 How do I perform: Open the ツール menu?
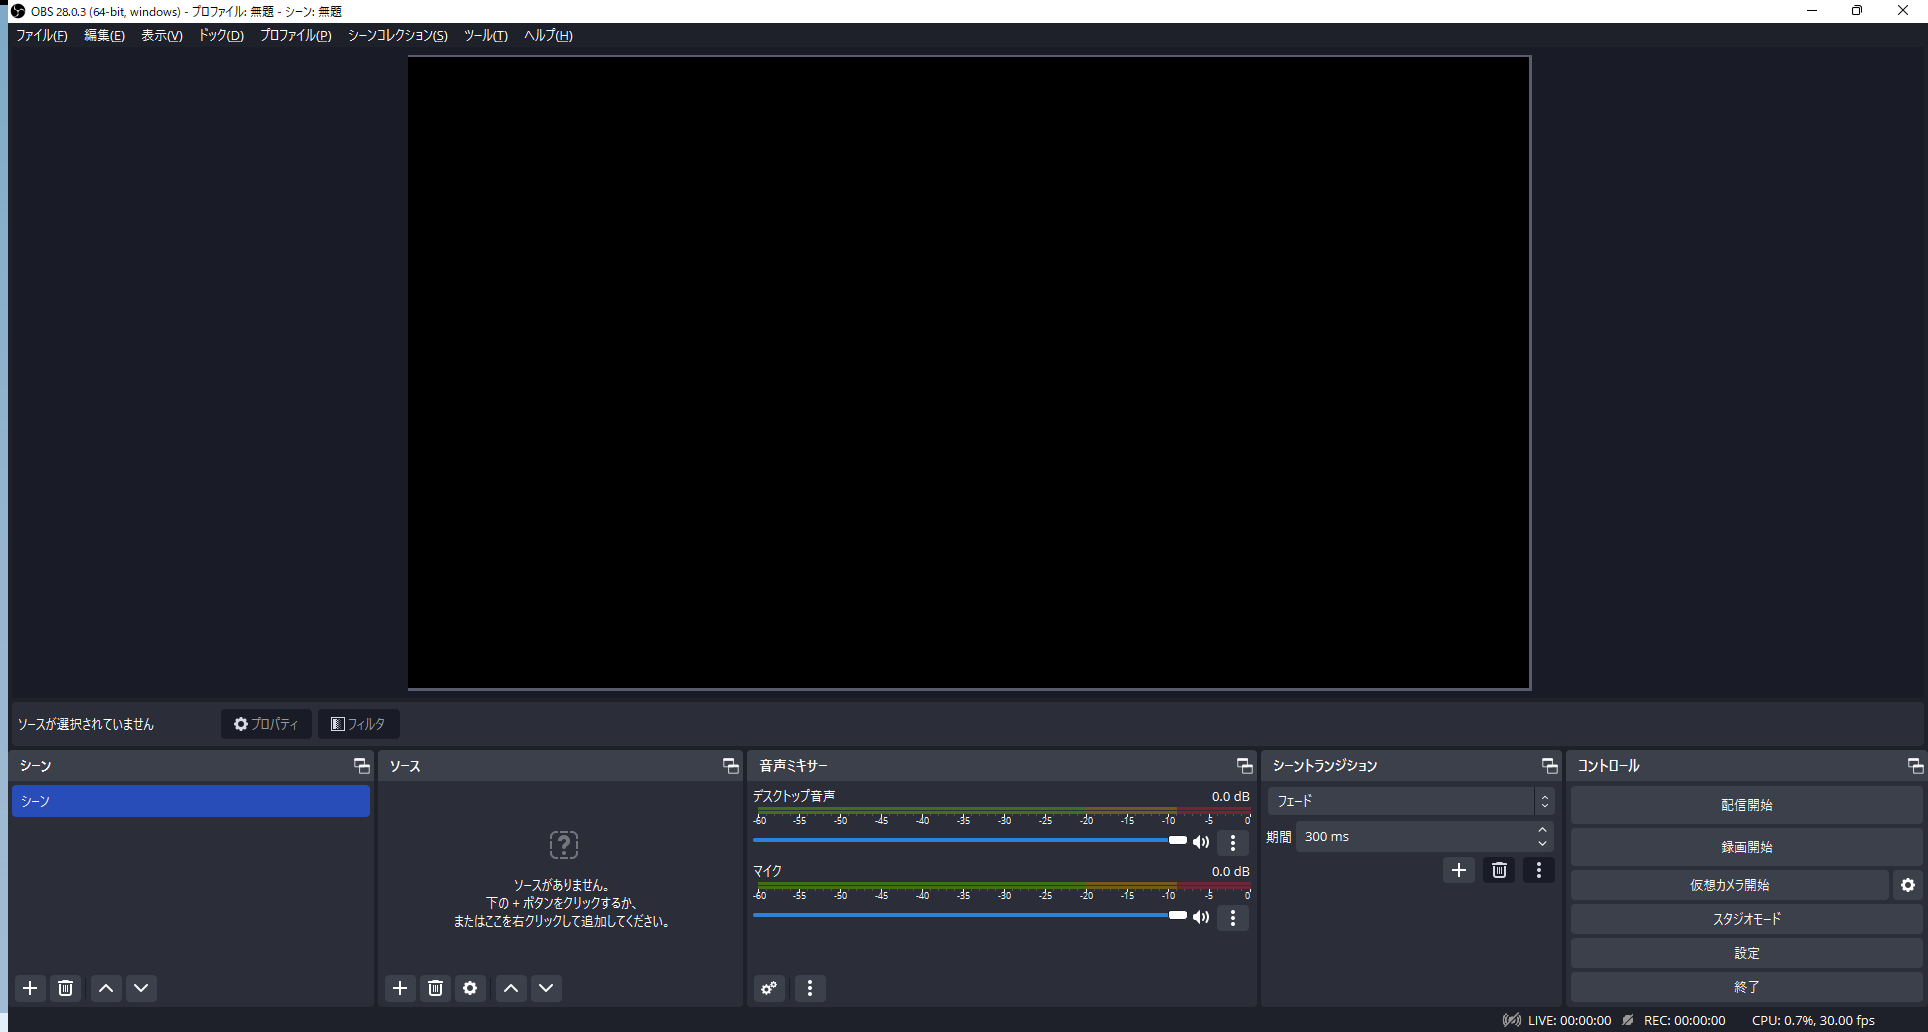click(485, 35)
